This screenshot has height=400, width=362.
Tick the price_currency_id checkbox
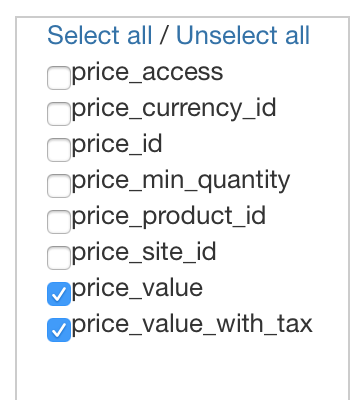(59, 114)
